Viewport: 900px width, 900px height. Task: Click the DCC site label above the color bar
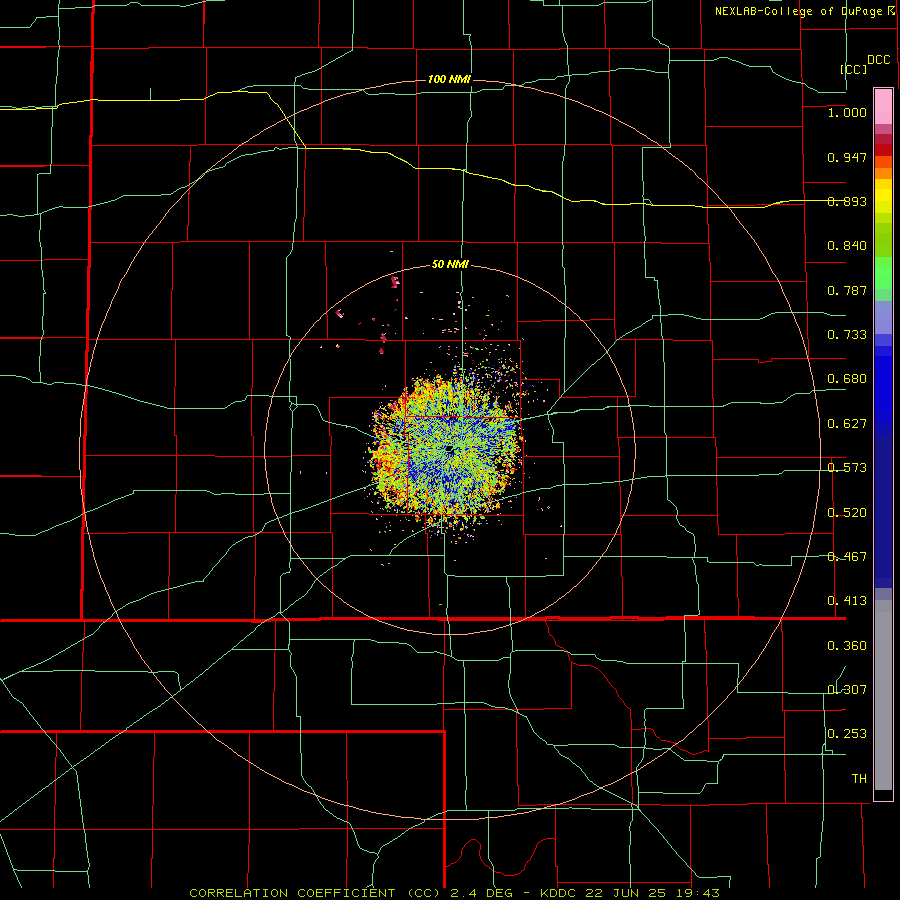point(878,60)
